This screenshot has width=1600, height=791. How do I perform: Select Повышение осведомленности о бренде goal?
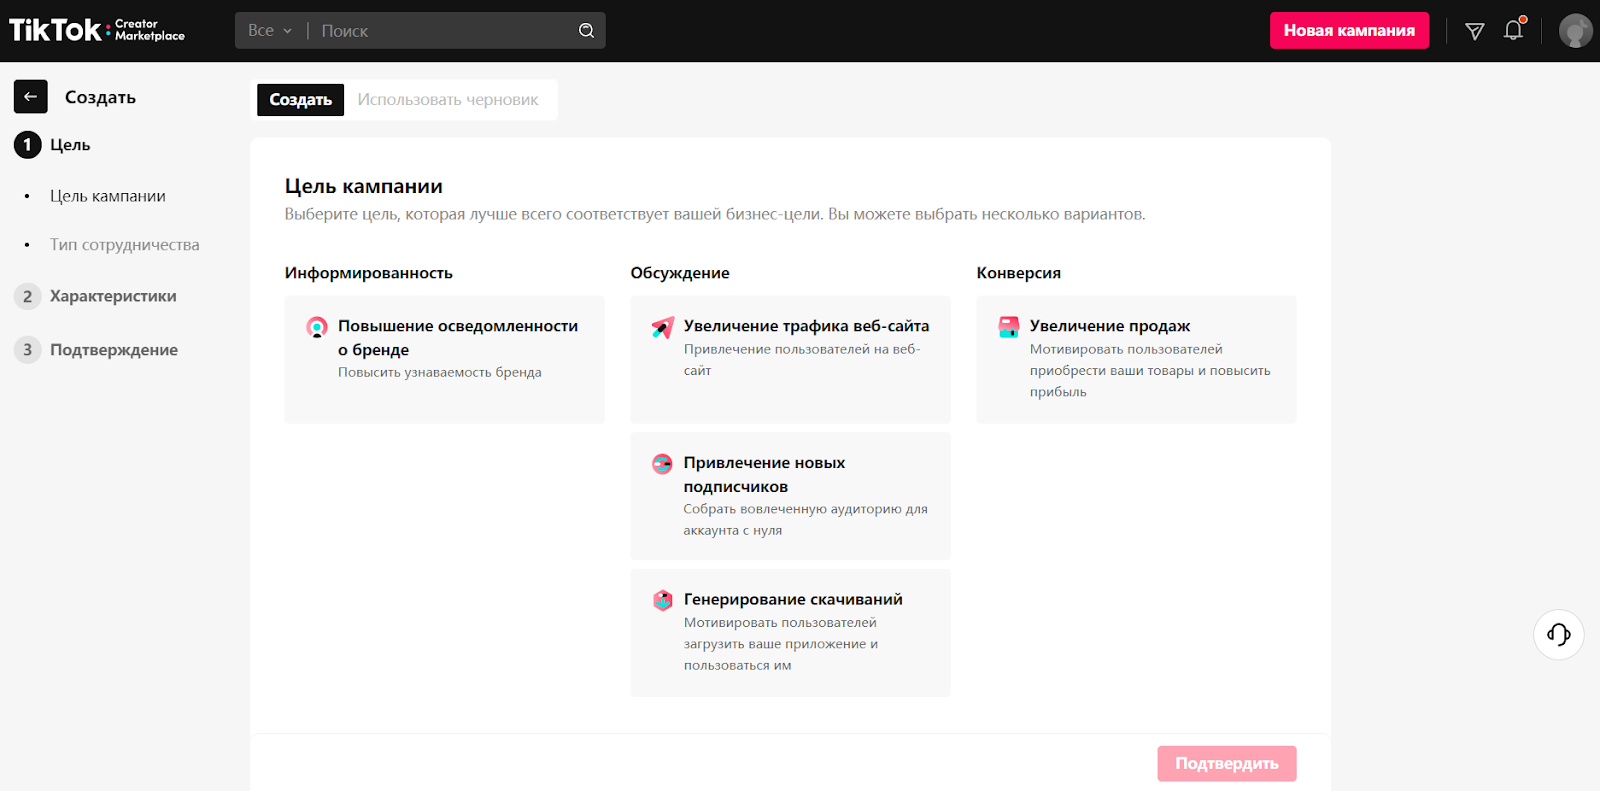click(x=444, y=359)
